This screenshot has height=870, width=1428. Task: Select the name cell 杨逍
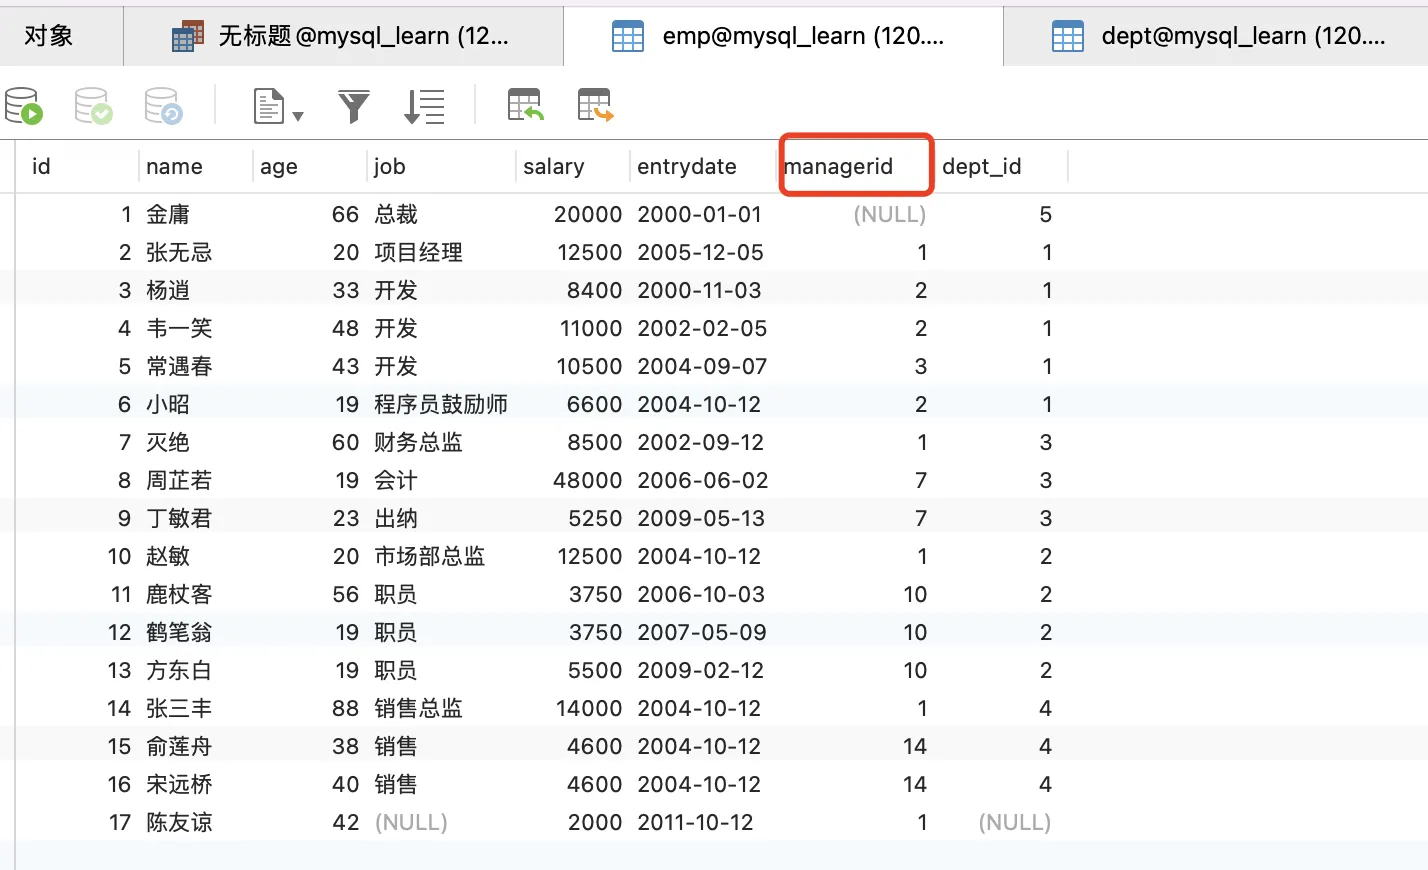[x=168, y=290]
